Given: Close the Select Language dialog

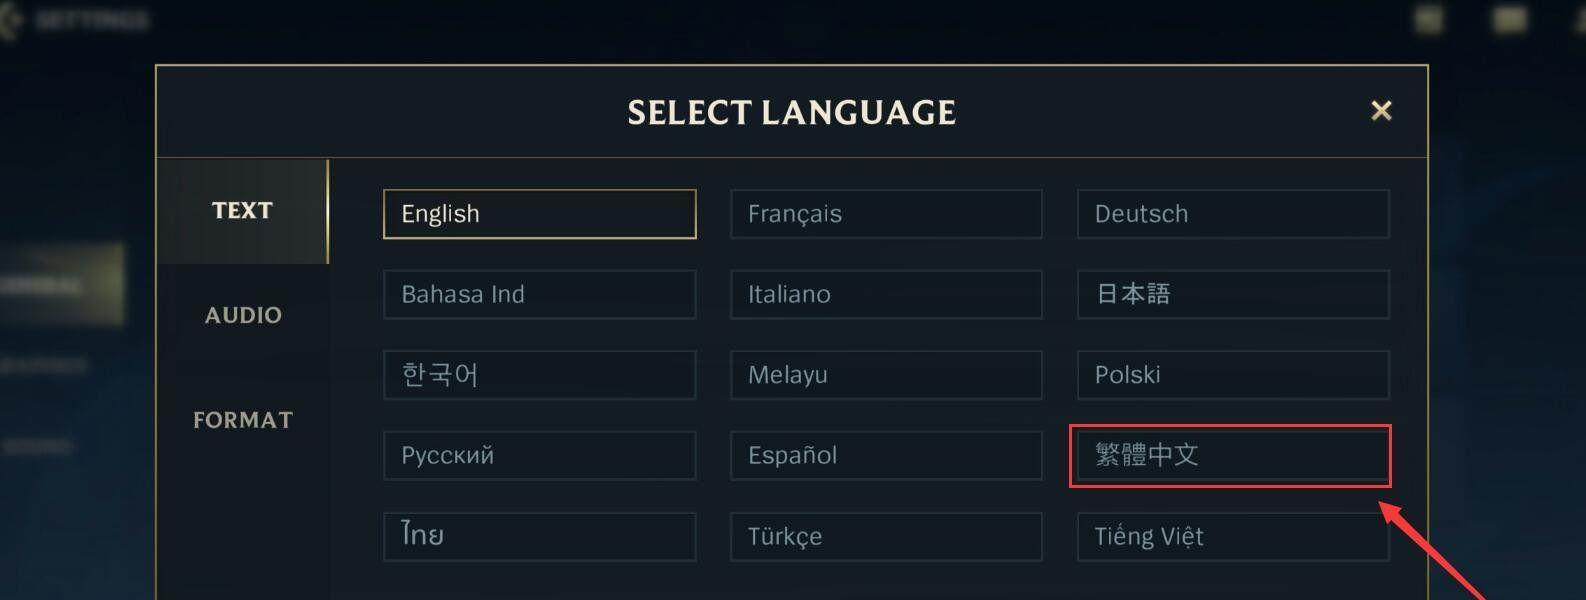Looking at the screenshot, I should tap(1381, 111).
